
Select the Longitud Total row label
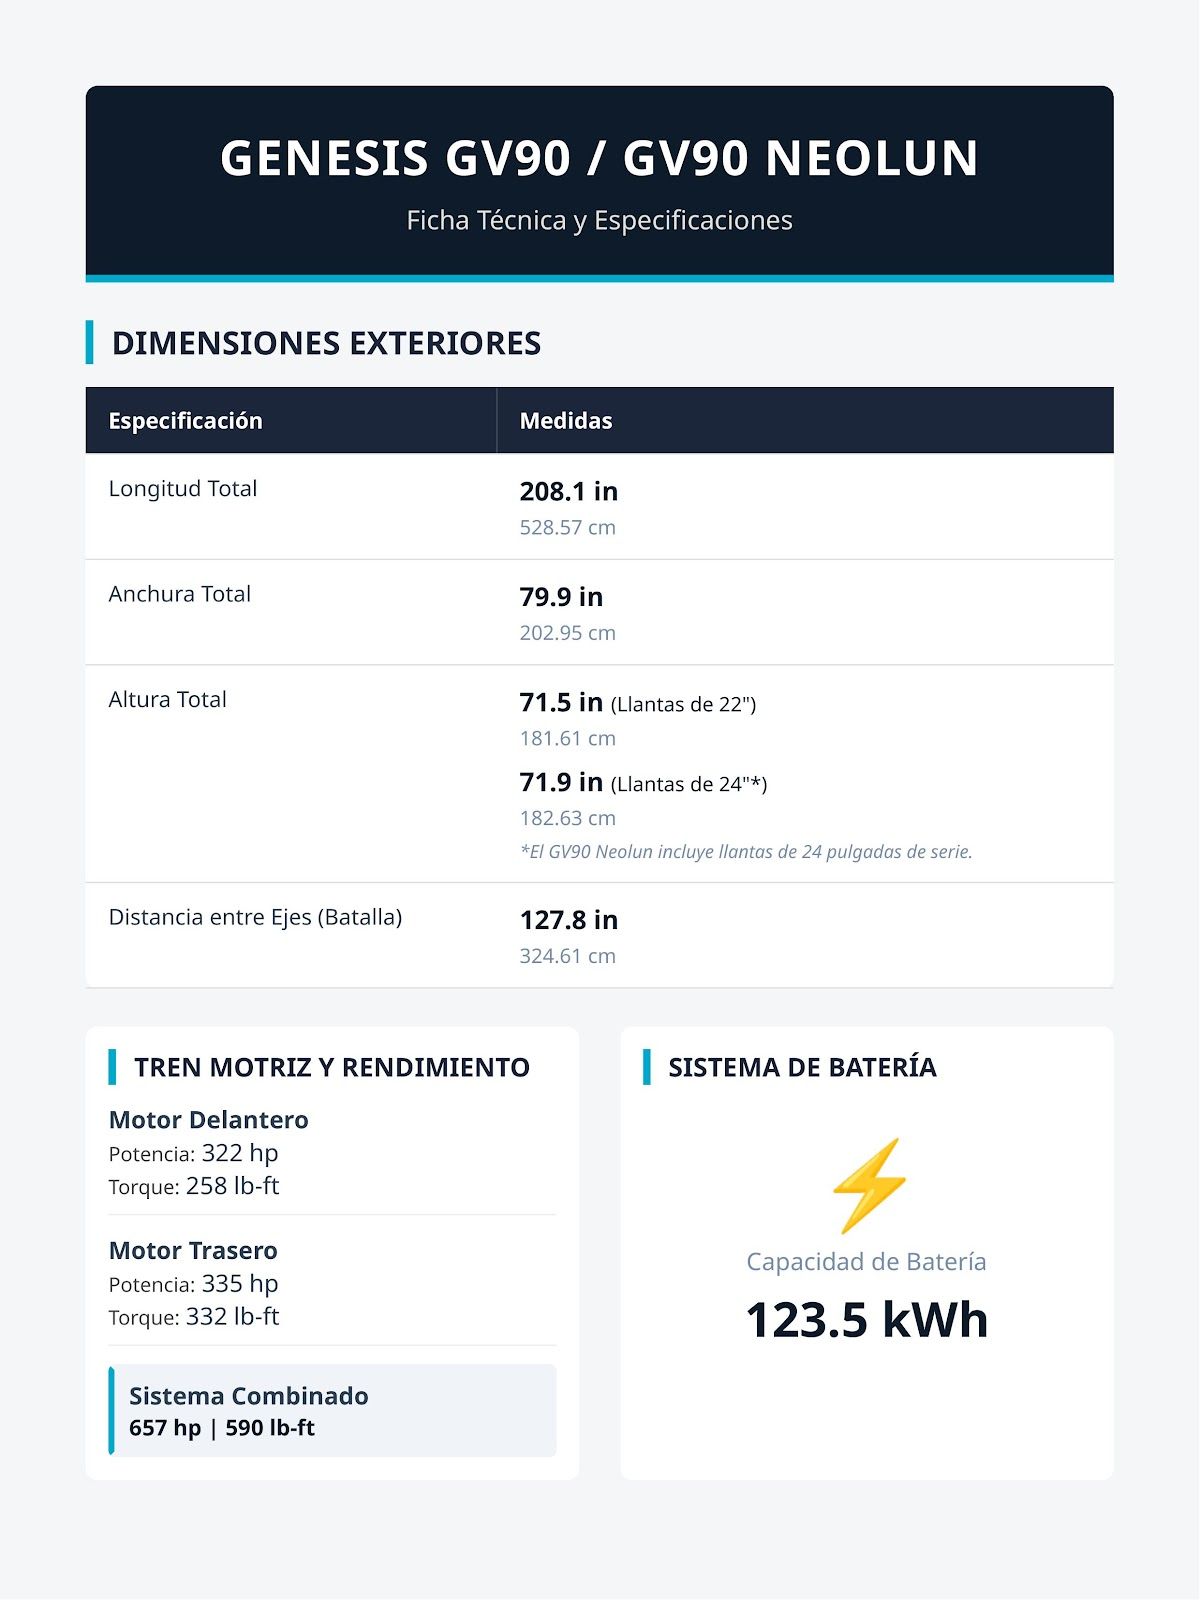tap(183, 488)
